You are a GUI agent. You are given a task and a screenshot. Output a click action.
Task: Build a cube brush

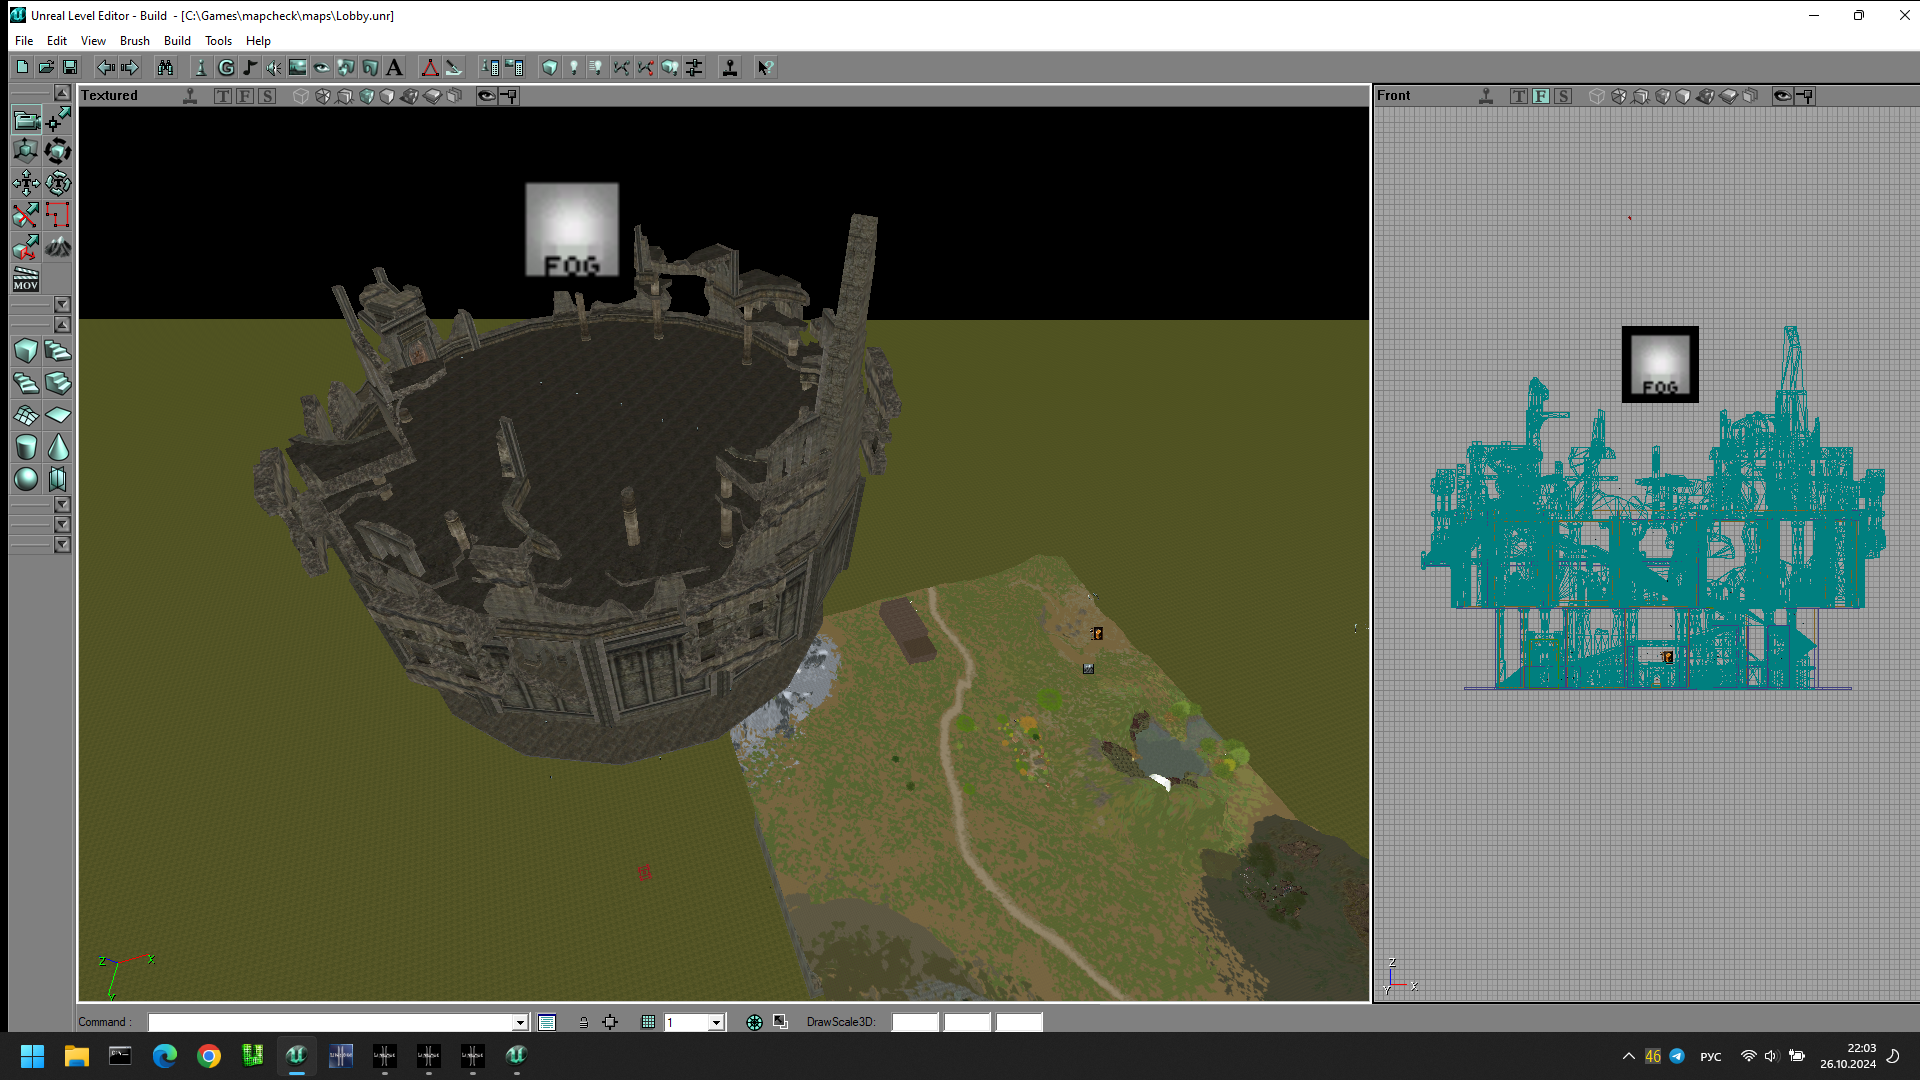(x=26, y=351)
